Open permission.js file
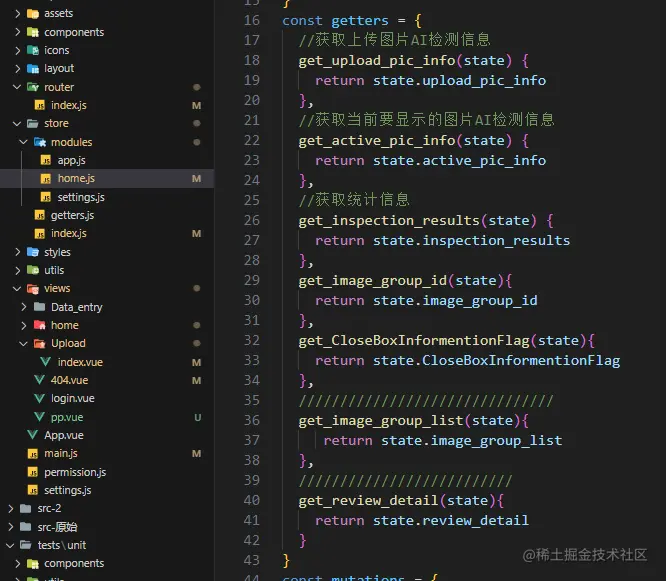Image resolution: width=666 pixels, height=581 pixels. click(x=75, y=472)
